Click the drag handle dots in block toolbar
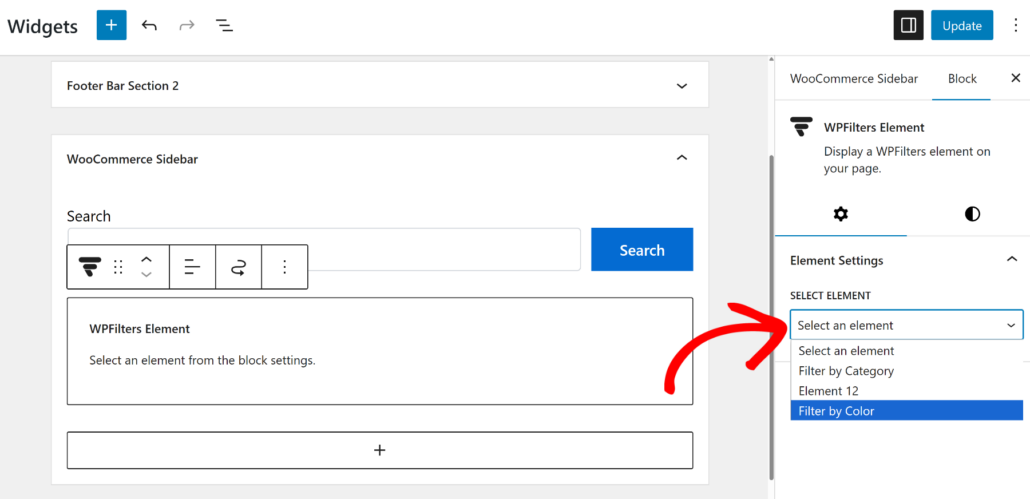This screenshot has width=1030, height=499. tap(118, 267)
